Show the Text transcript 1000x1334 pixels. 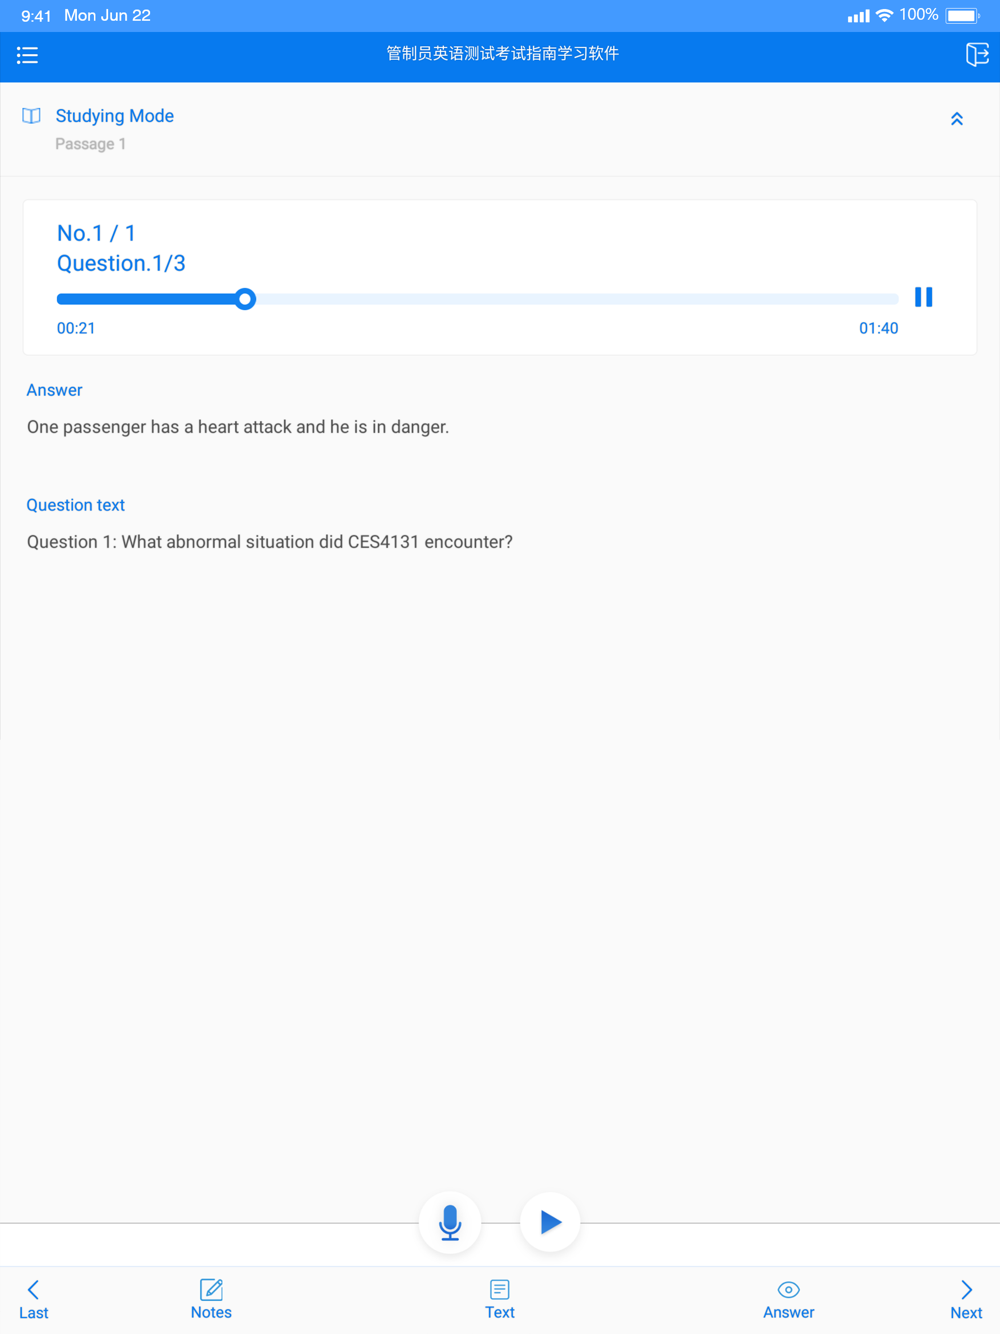pos(500,1300)
